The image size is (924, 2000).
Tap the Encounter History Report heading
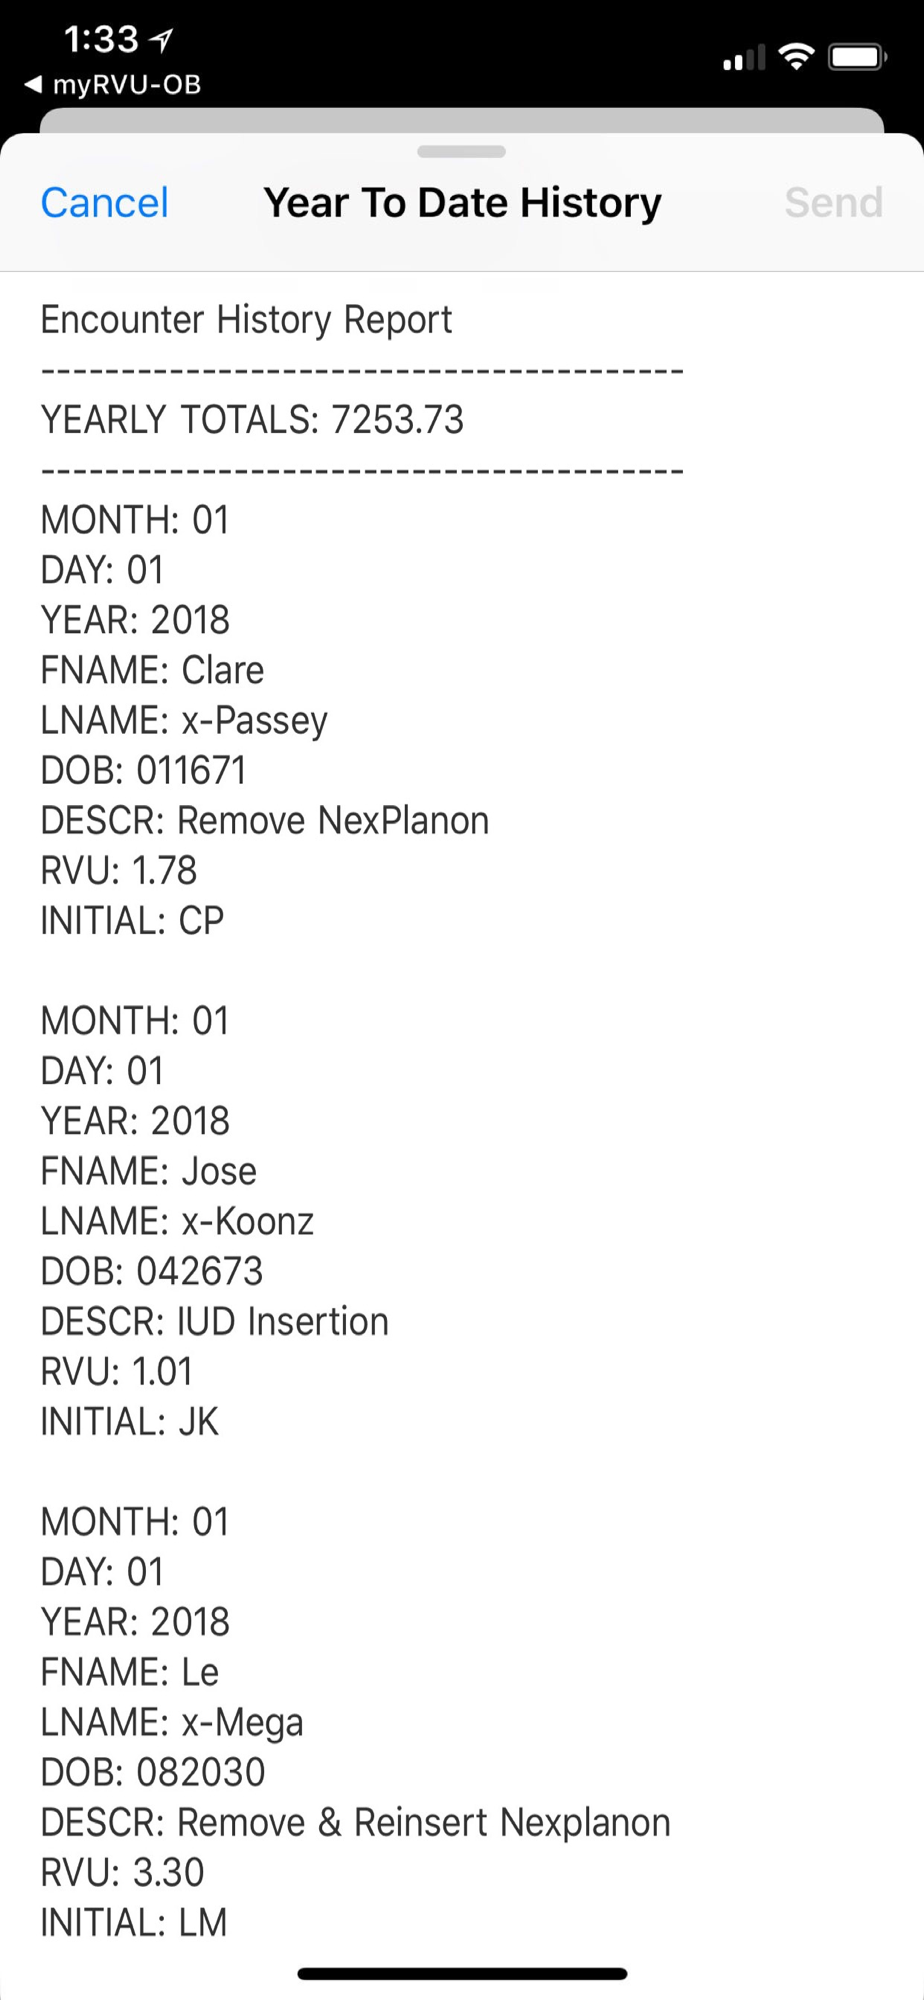(246, 320)
